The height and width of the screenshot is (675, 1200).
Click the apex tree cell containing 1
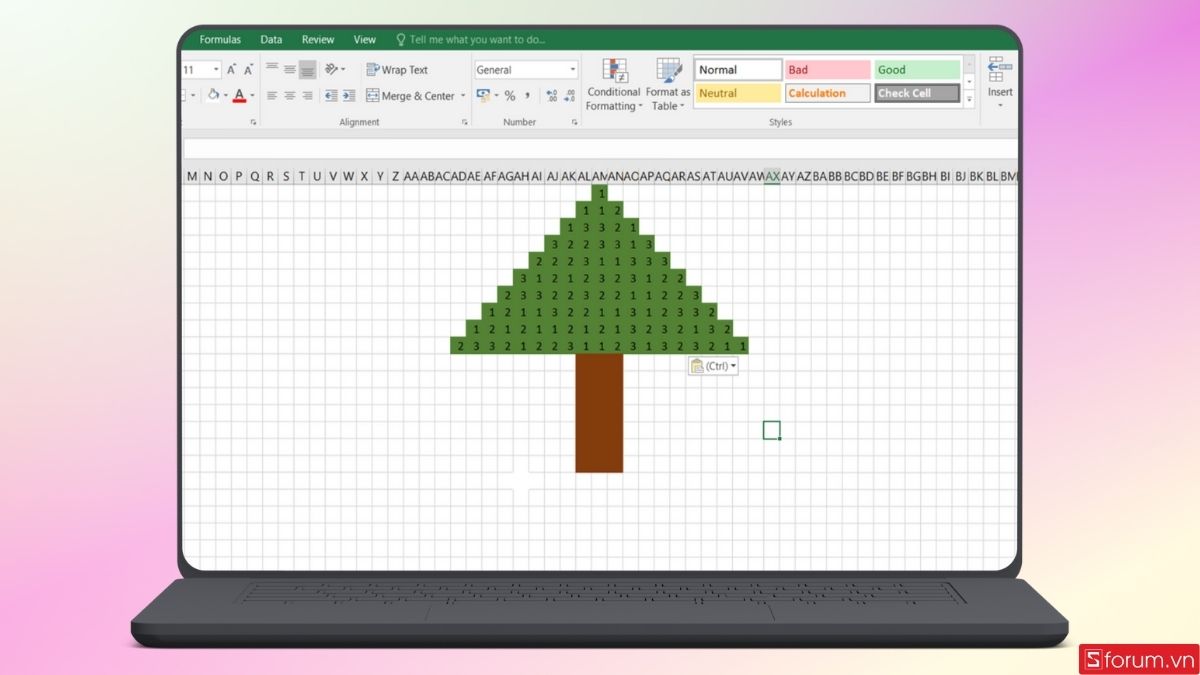[600, 193]
